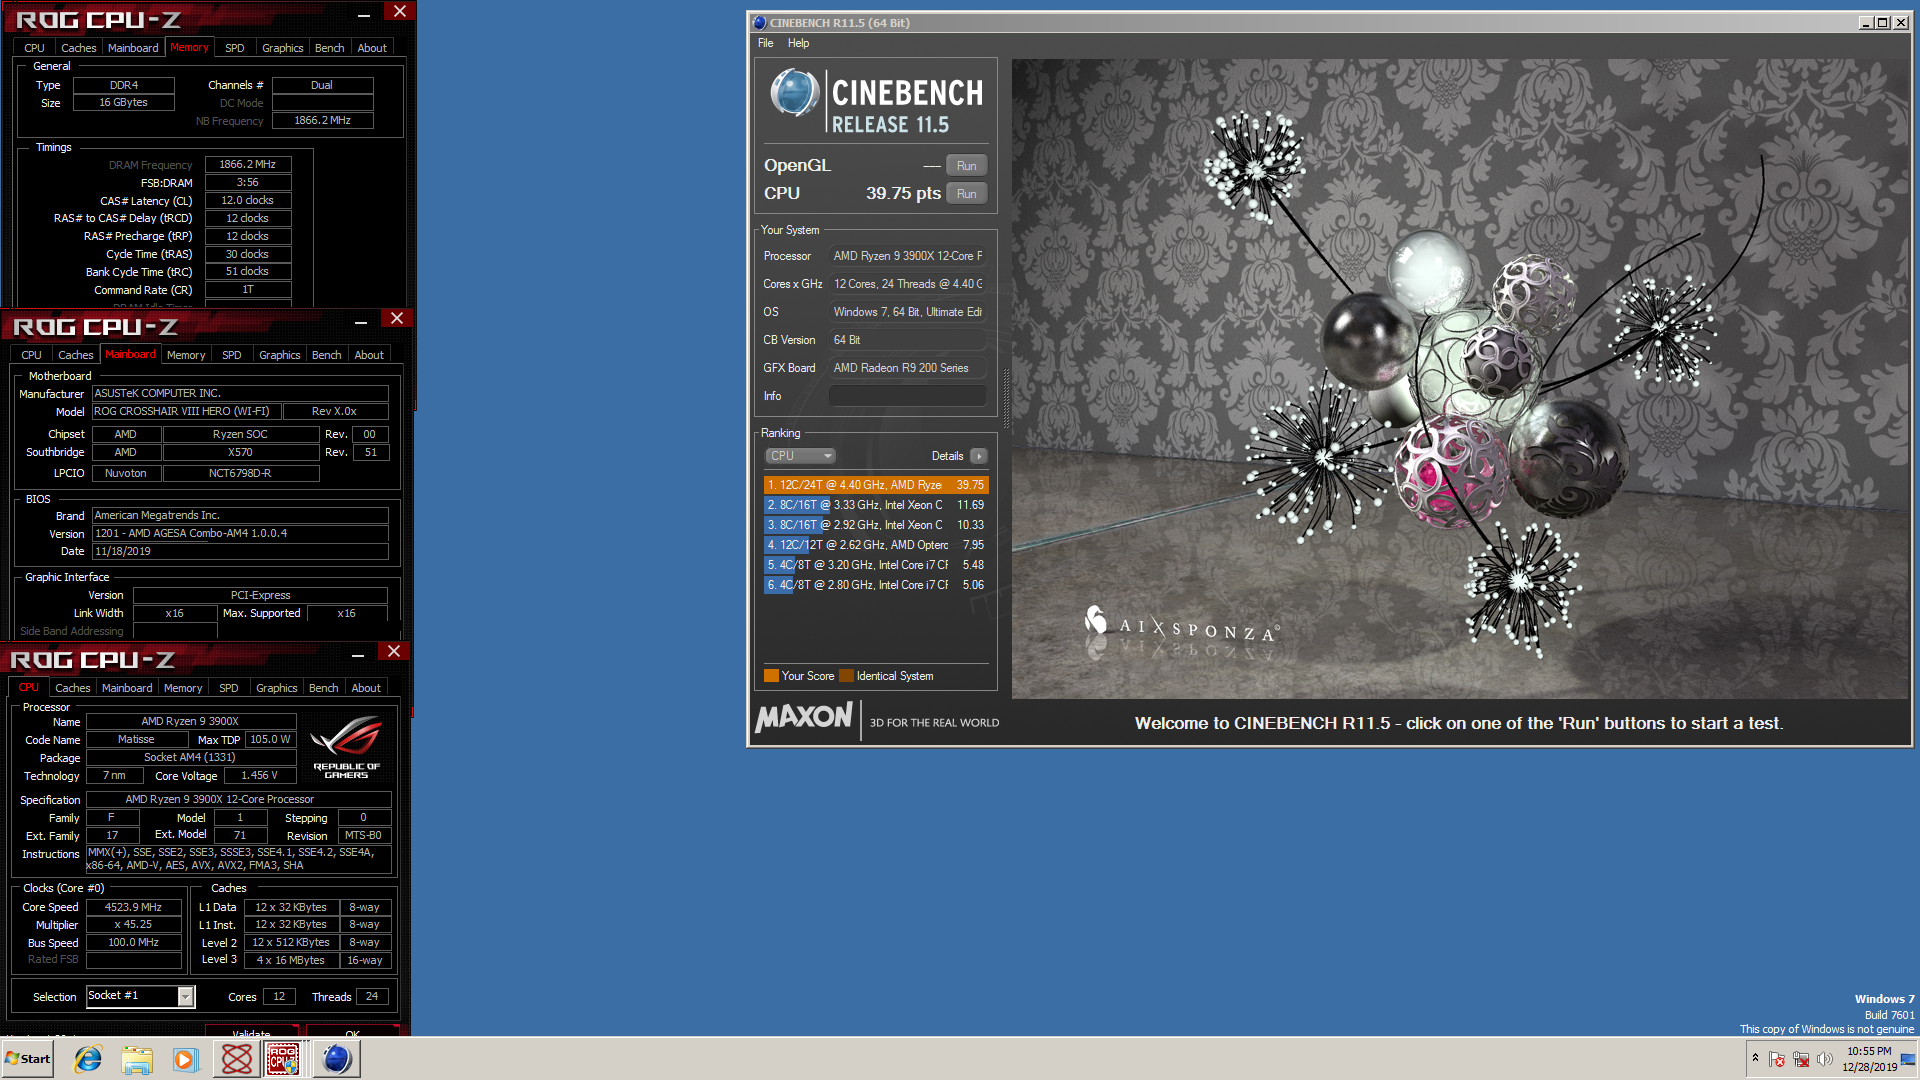Open volume speaker tray icon

[x=1825, y=1059]
